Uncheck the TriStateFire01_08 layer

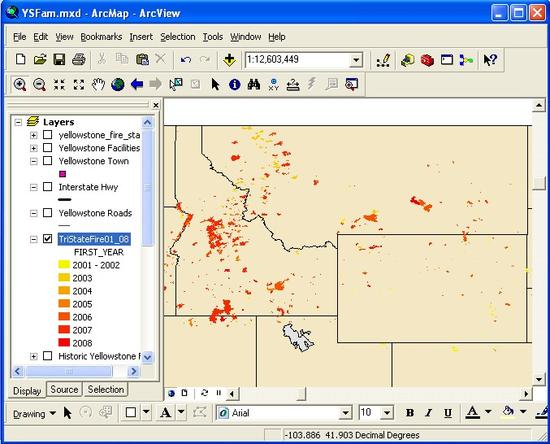click(47, 238)
